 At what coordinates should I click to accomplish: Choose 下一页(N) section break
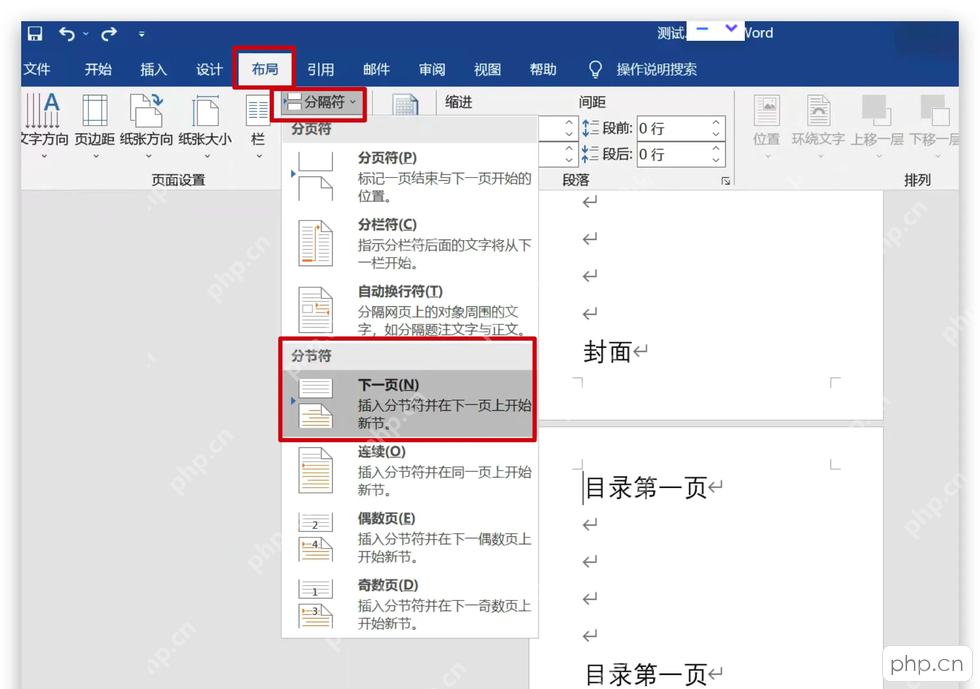(x=408, y=404)
